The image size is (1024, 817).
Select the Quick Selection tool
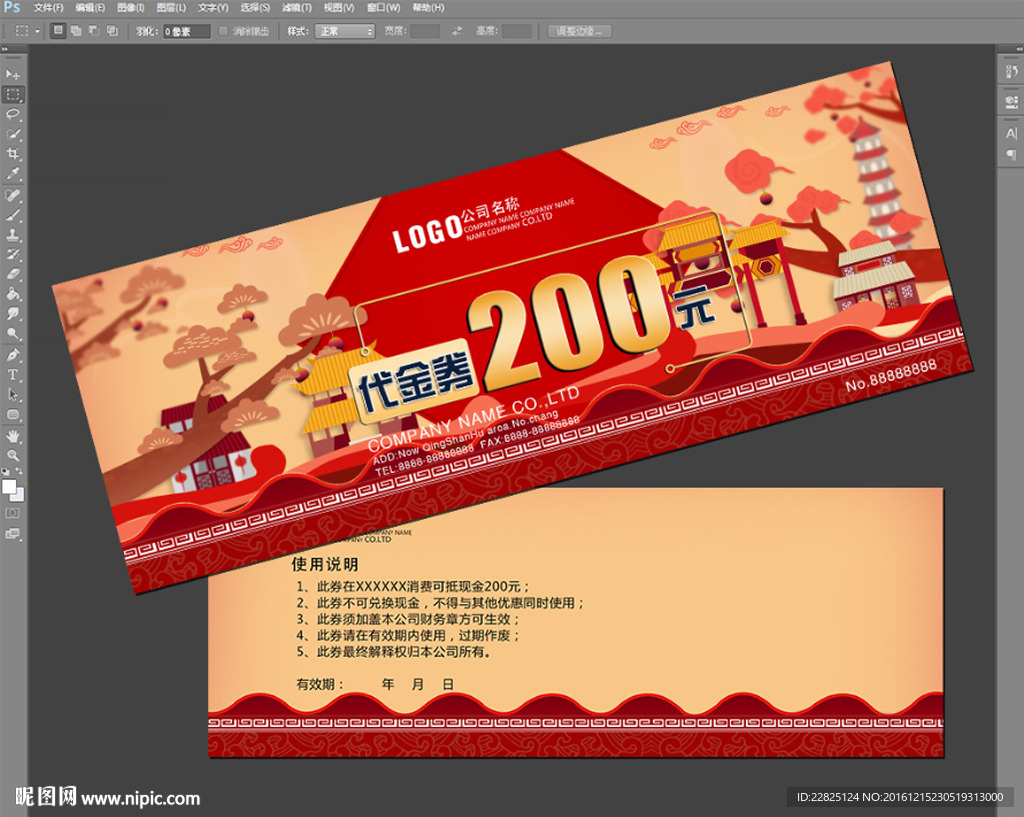(13, 135)
